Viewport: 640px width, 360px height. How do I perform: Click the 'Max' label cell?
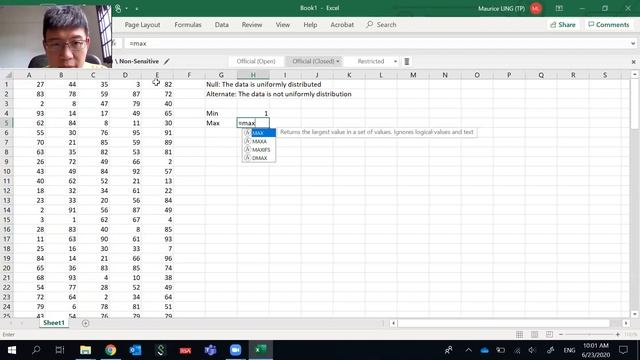click(x=221, y=123)
